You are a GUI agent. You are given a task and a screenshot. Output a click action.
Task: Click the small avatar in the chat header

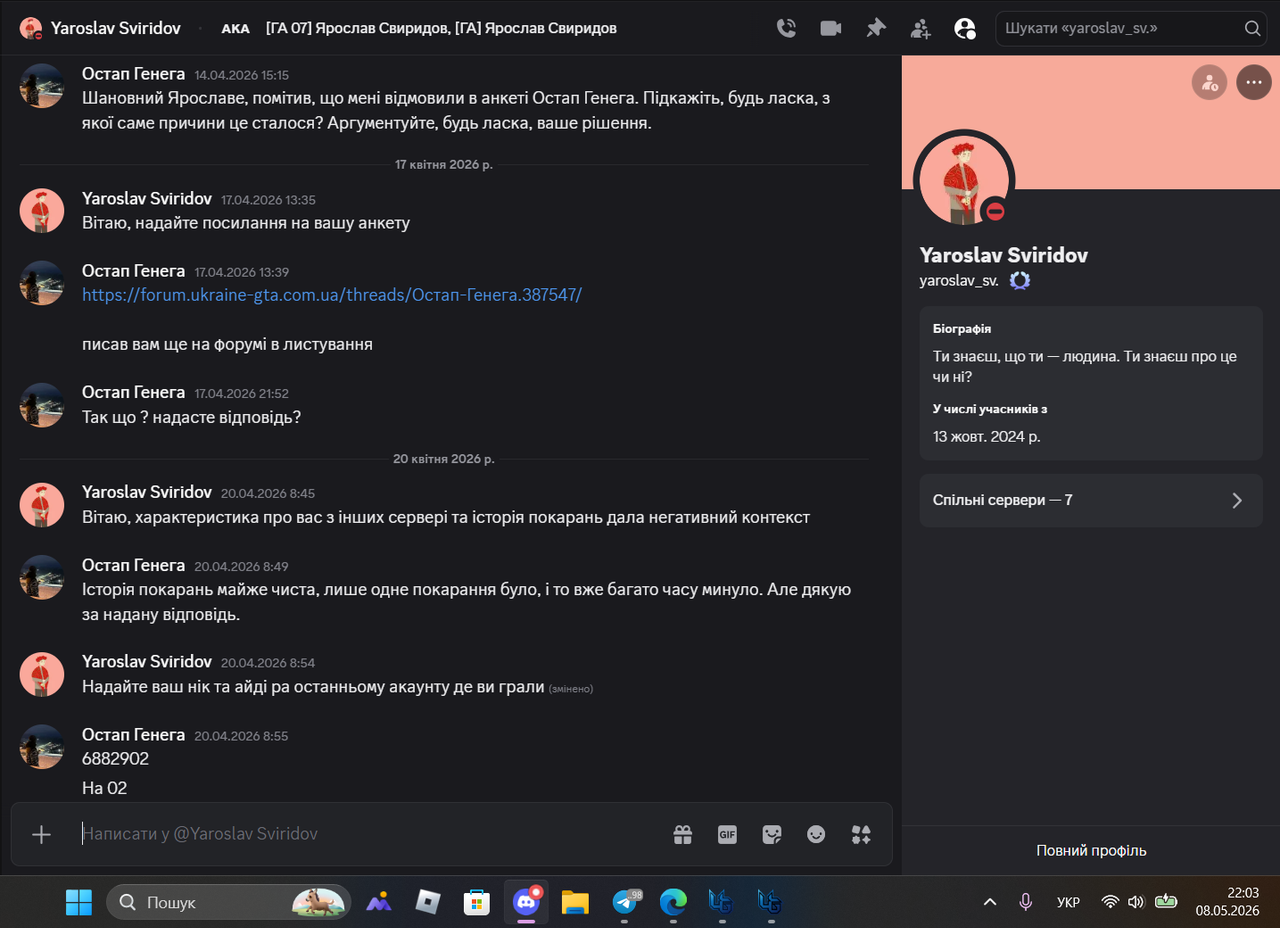pos(30,28)
